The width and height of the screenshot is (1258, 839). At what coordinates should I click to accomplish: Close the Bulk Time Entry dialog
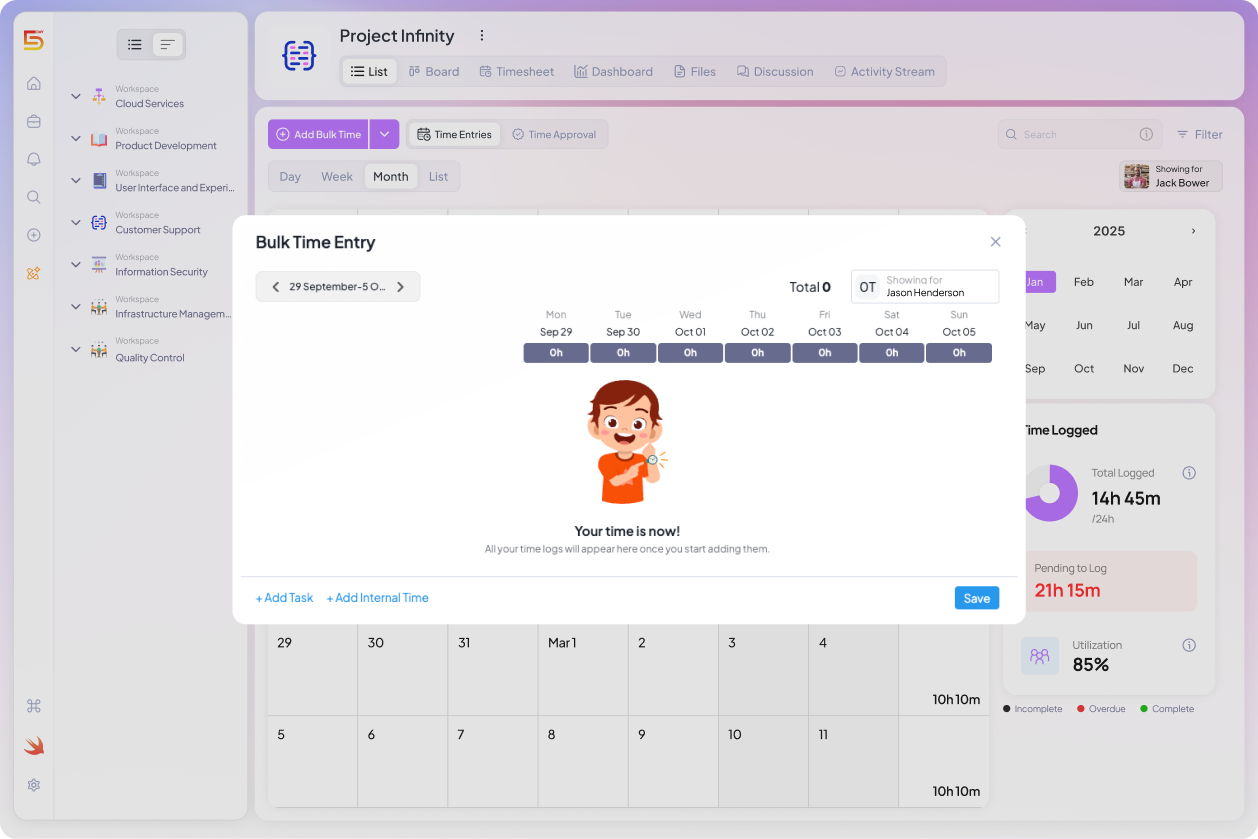995,242
